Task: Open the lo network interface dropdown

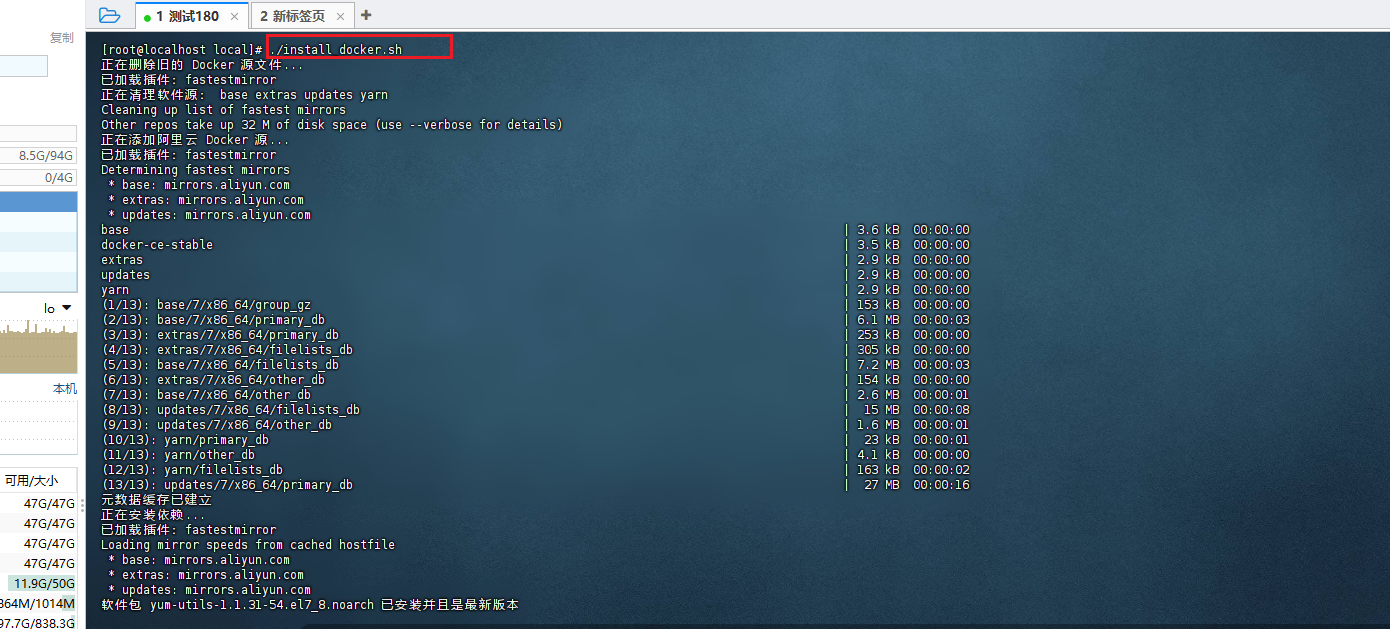Action: 58,308
